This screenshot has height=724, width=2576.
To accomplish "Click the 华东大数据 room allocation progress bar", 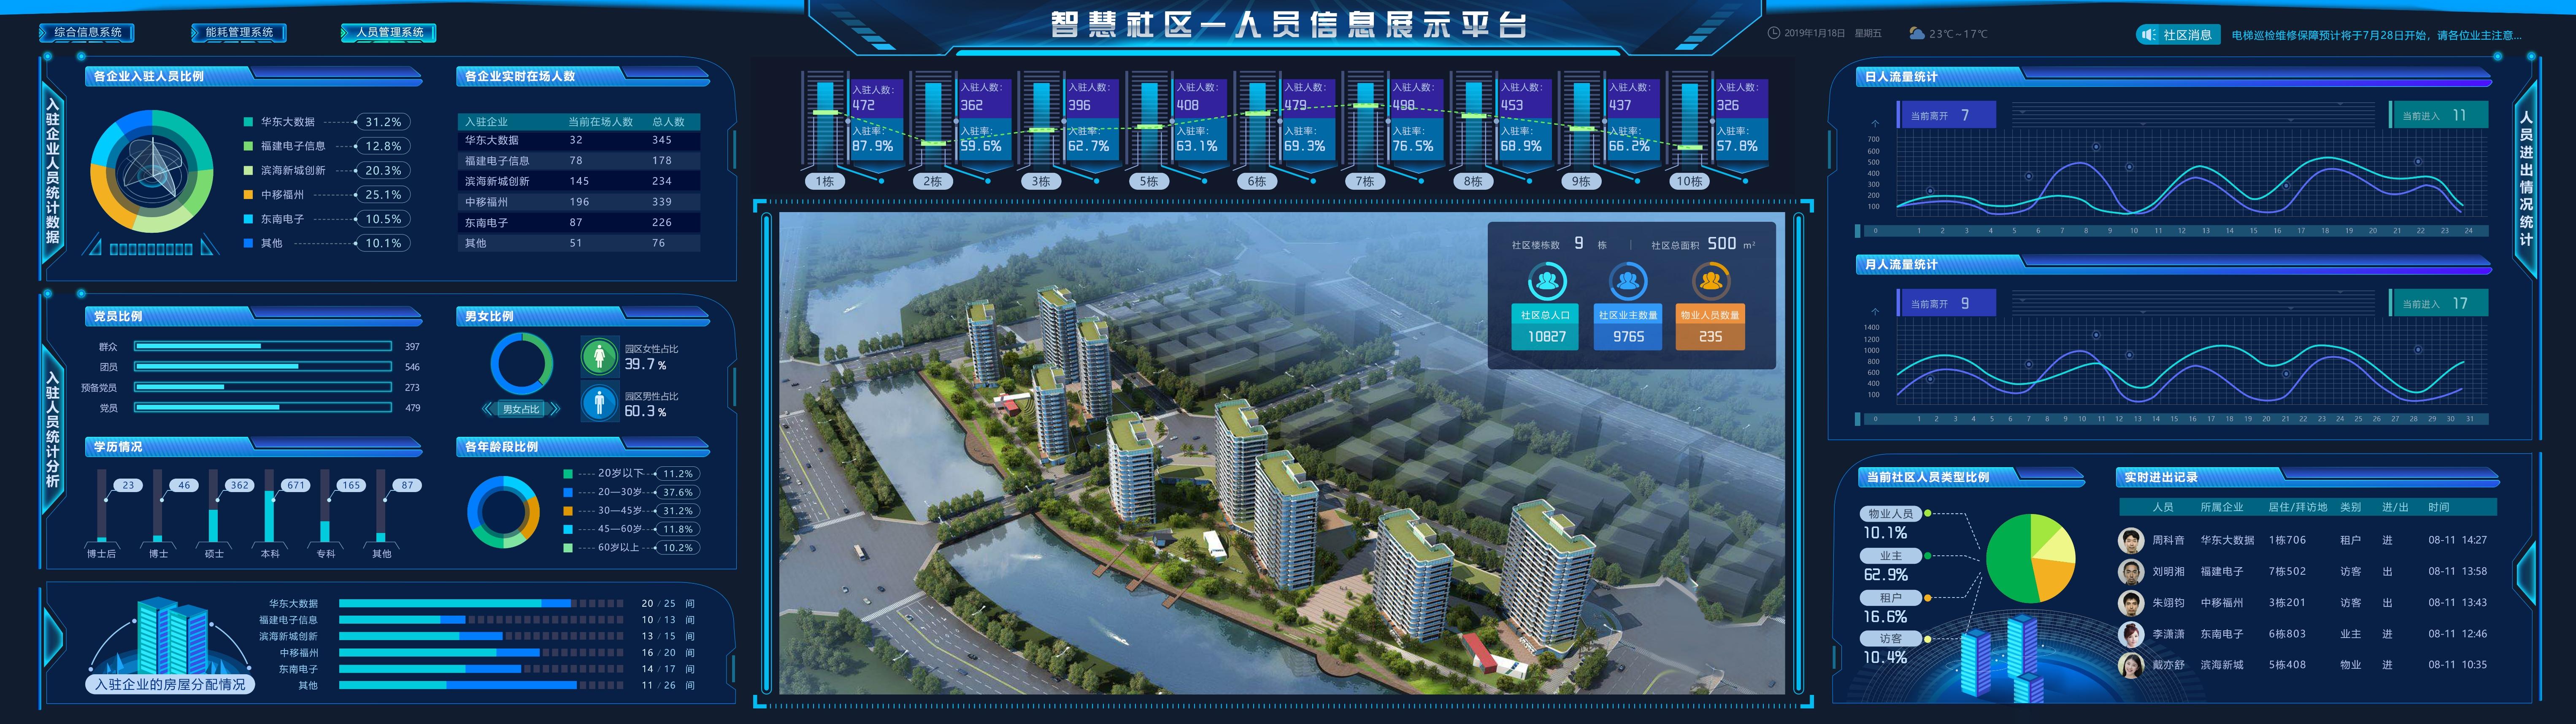I will coord(481,604).
